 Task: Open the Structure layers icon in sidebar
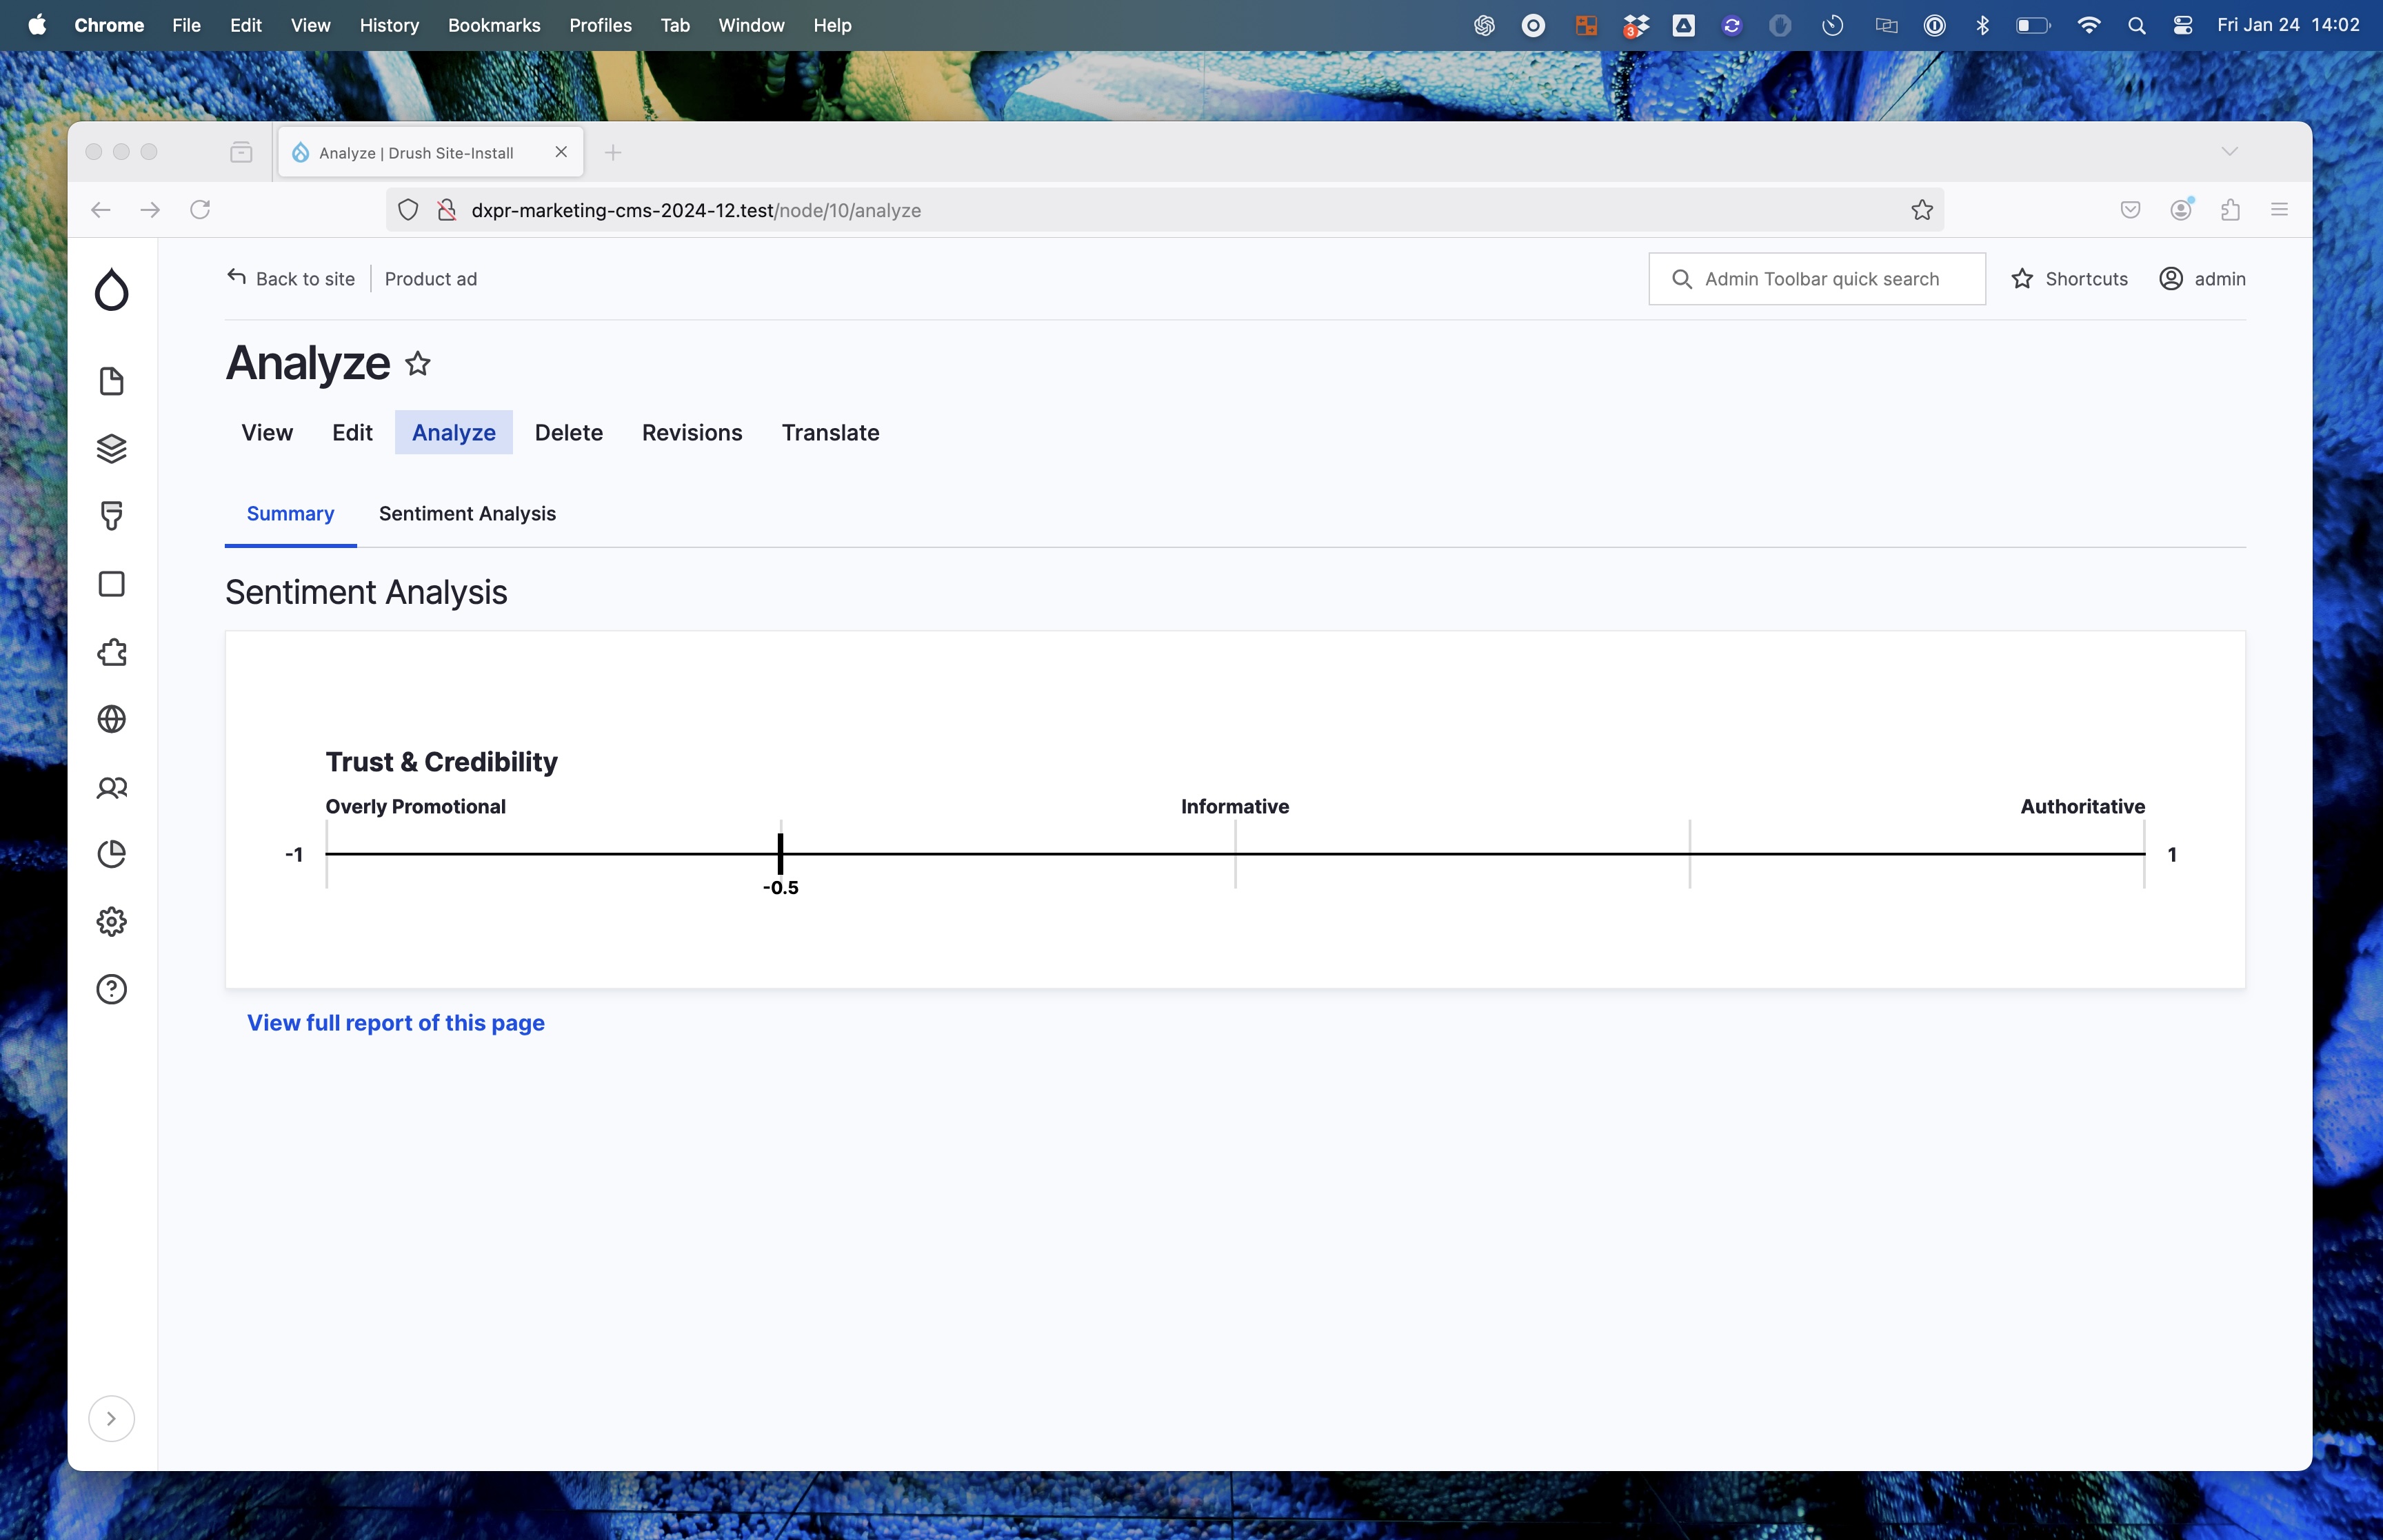coord(111,448)
